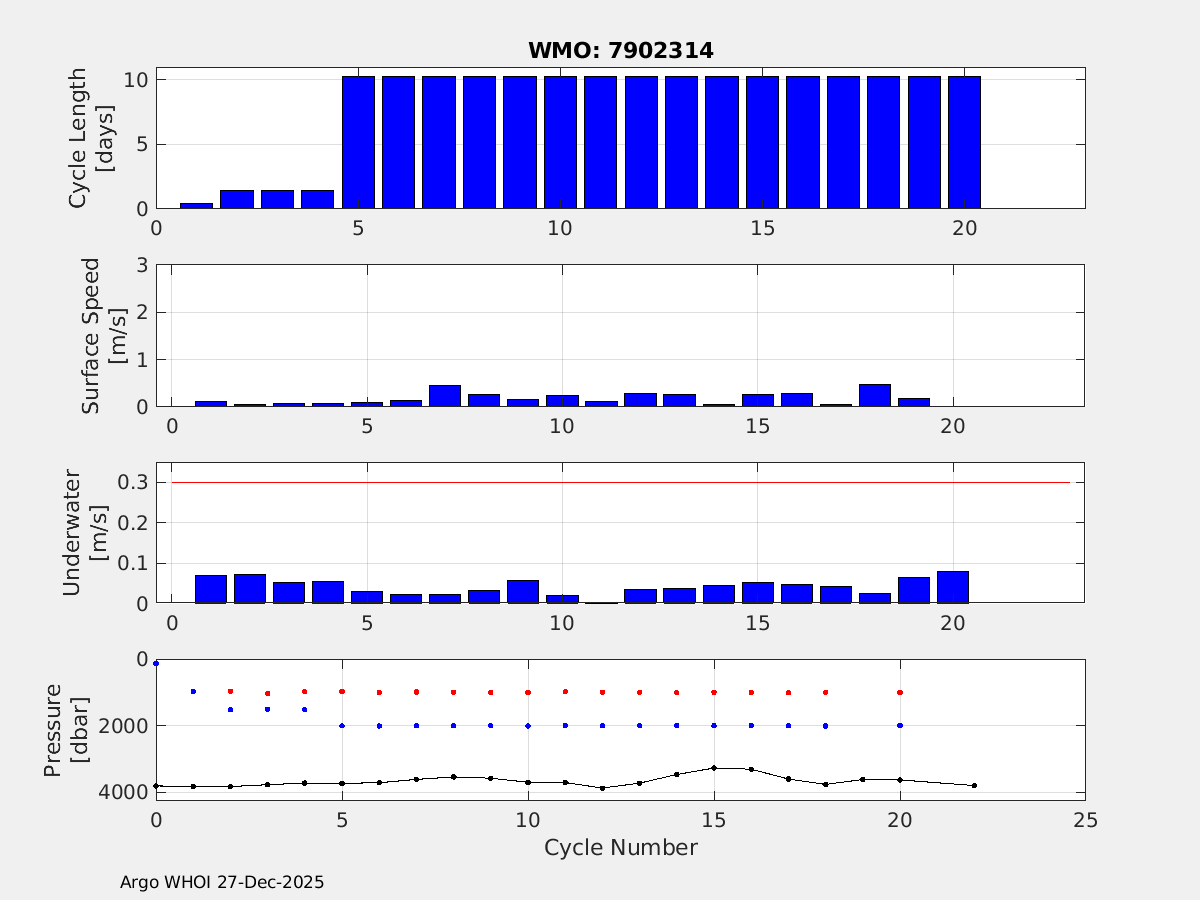
Task: Select the Cycle Length bar at cycle 5
Action: point(358,142)
